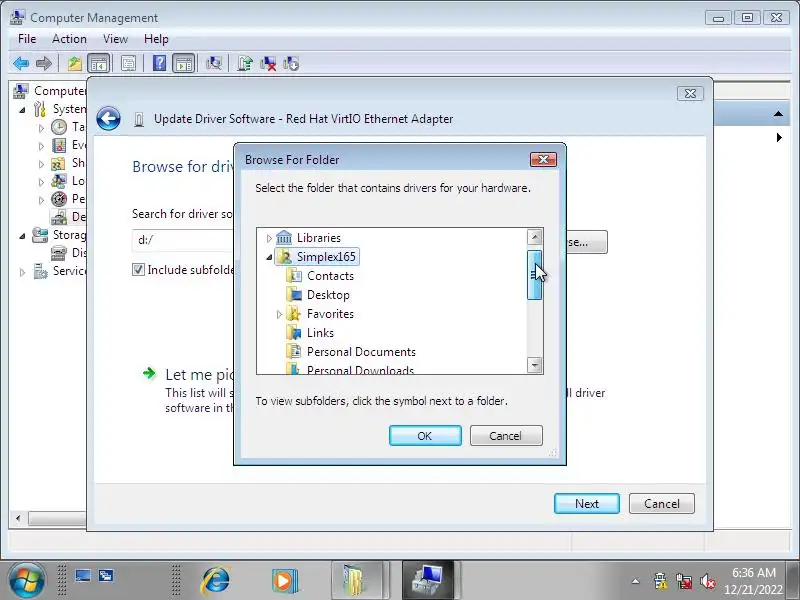Click the Computer Management taskbar button
This screenshot has height=600, width=800.
pyautogui.click(x=428, y=580)
